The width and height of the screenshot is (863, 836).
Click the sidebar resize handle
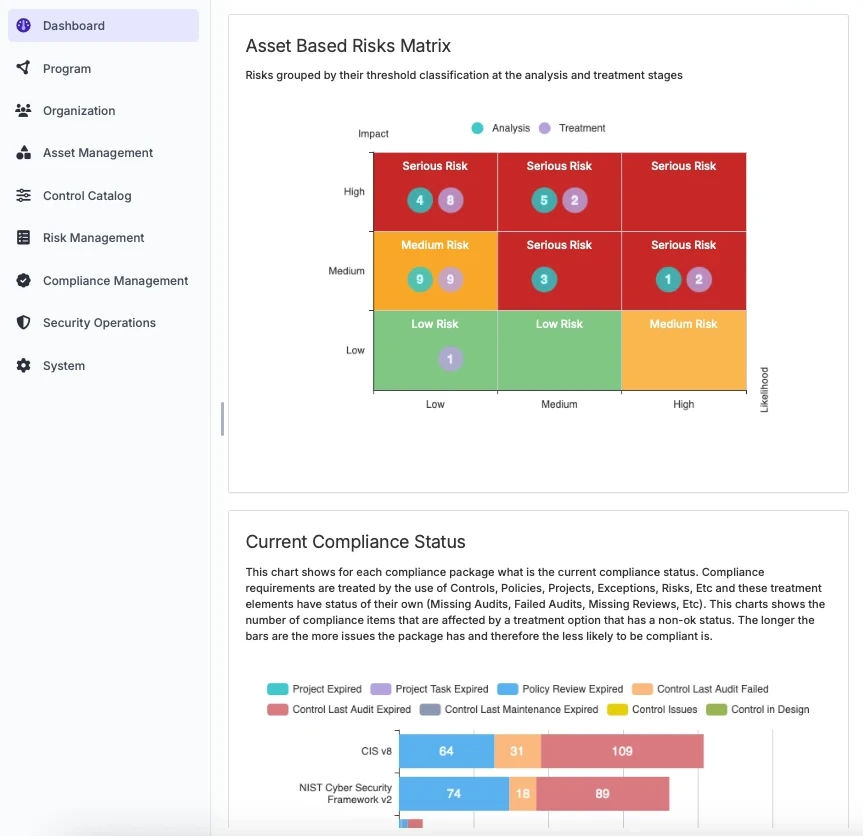coord(222,419)
